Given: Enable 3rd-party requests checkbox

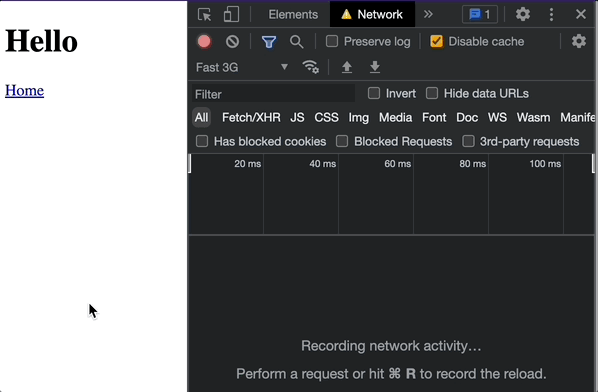Looking at the screenshot, I should point(468,141).
